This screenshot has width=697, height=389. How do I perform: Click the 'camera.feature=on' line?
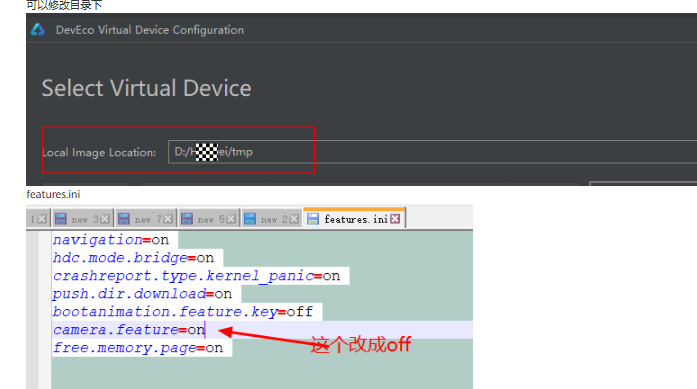(129, 330)
